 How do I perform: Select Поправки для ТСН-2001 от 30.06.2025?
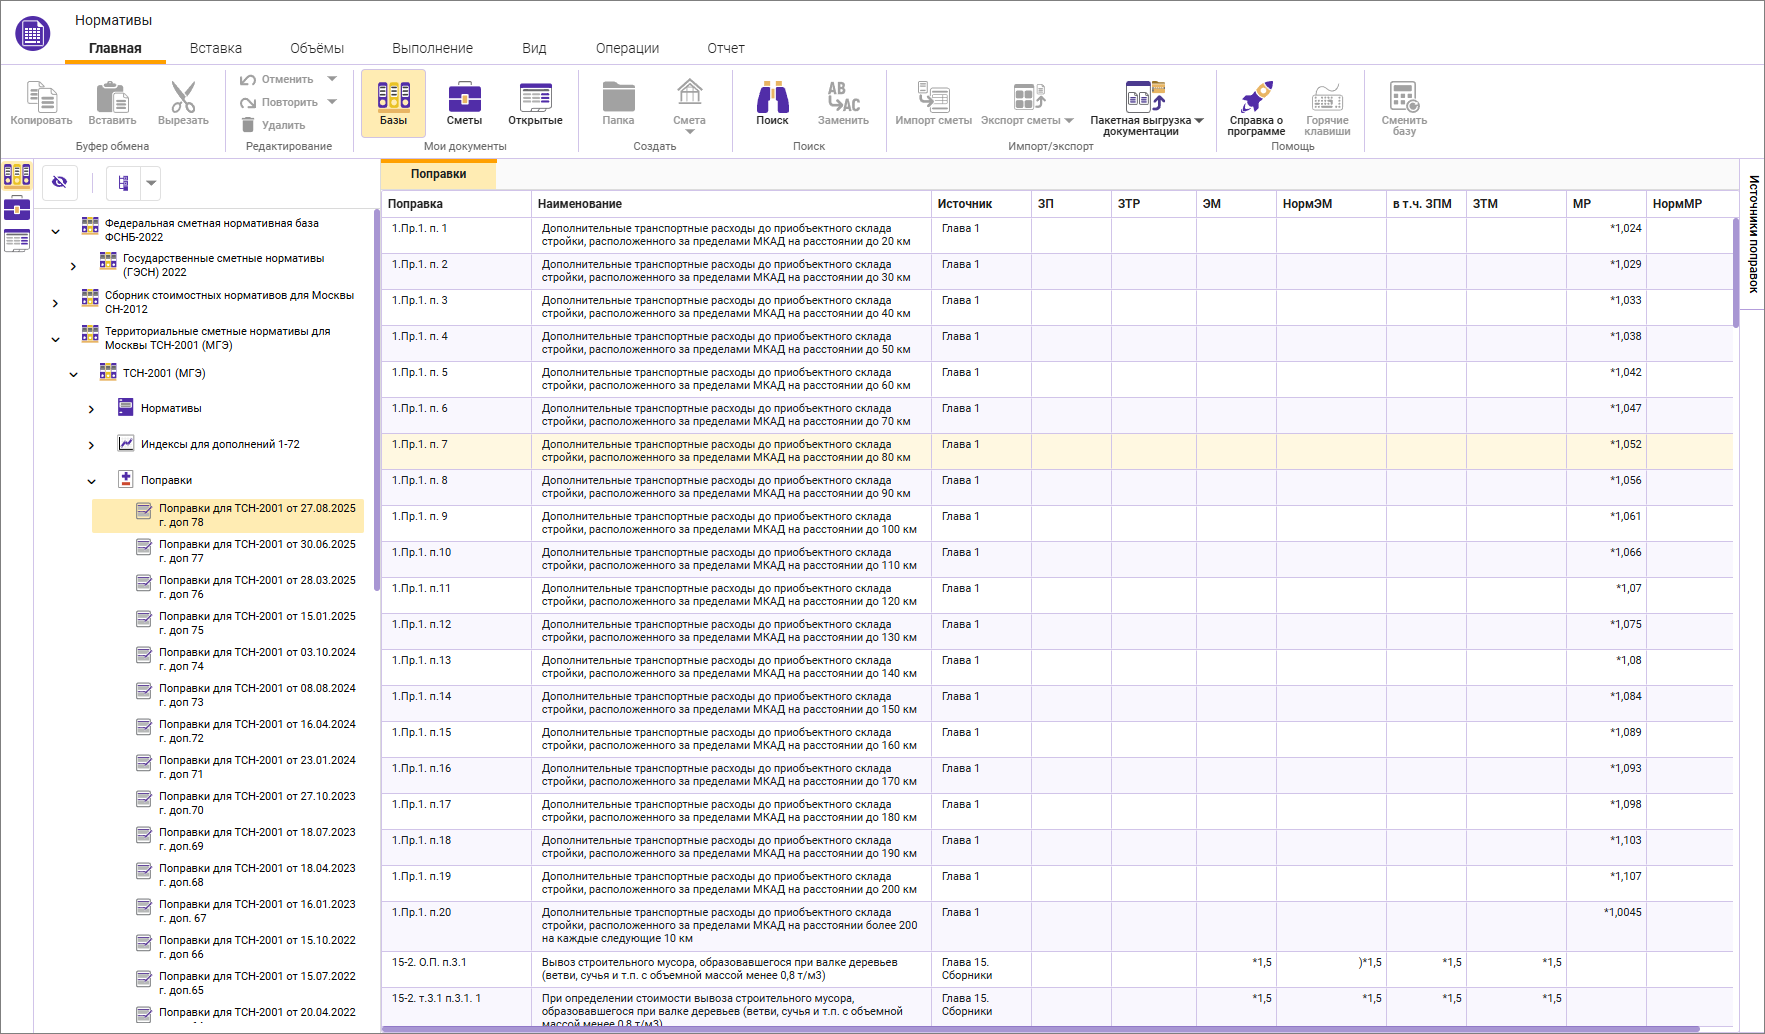(x=256, y=551)
